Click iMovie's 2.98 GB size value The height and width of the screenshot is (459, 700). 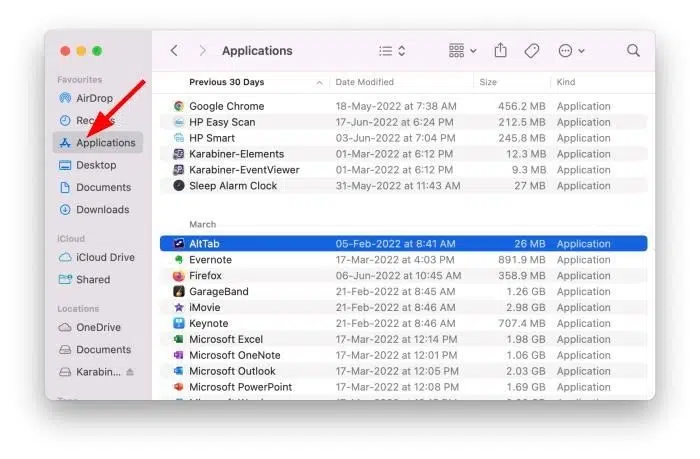coord(526,307)
